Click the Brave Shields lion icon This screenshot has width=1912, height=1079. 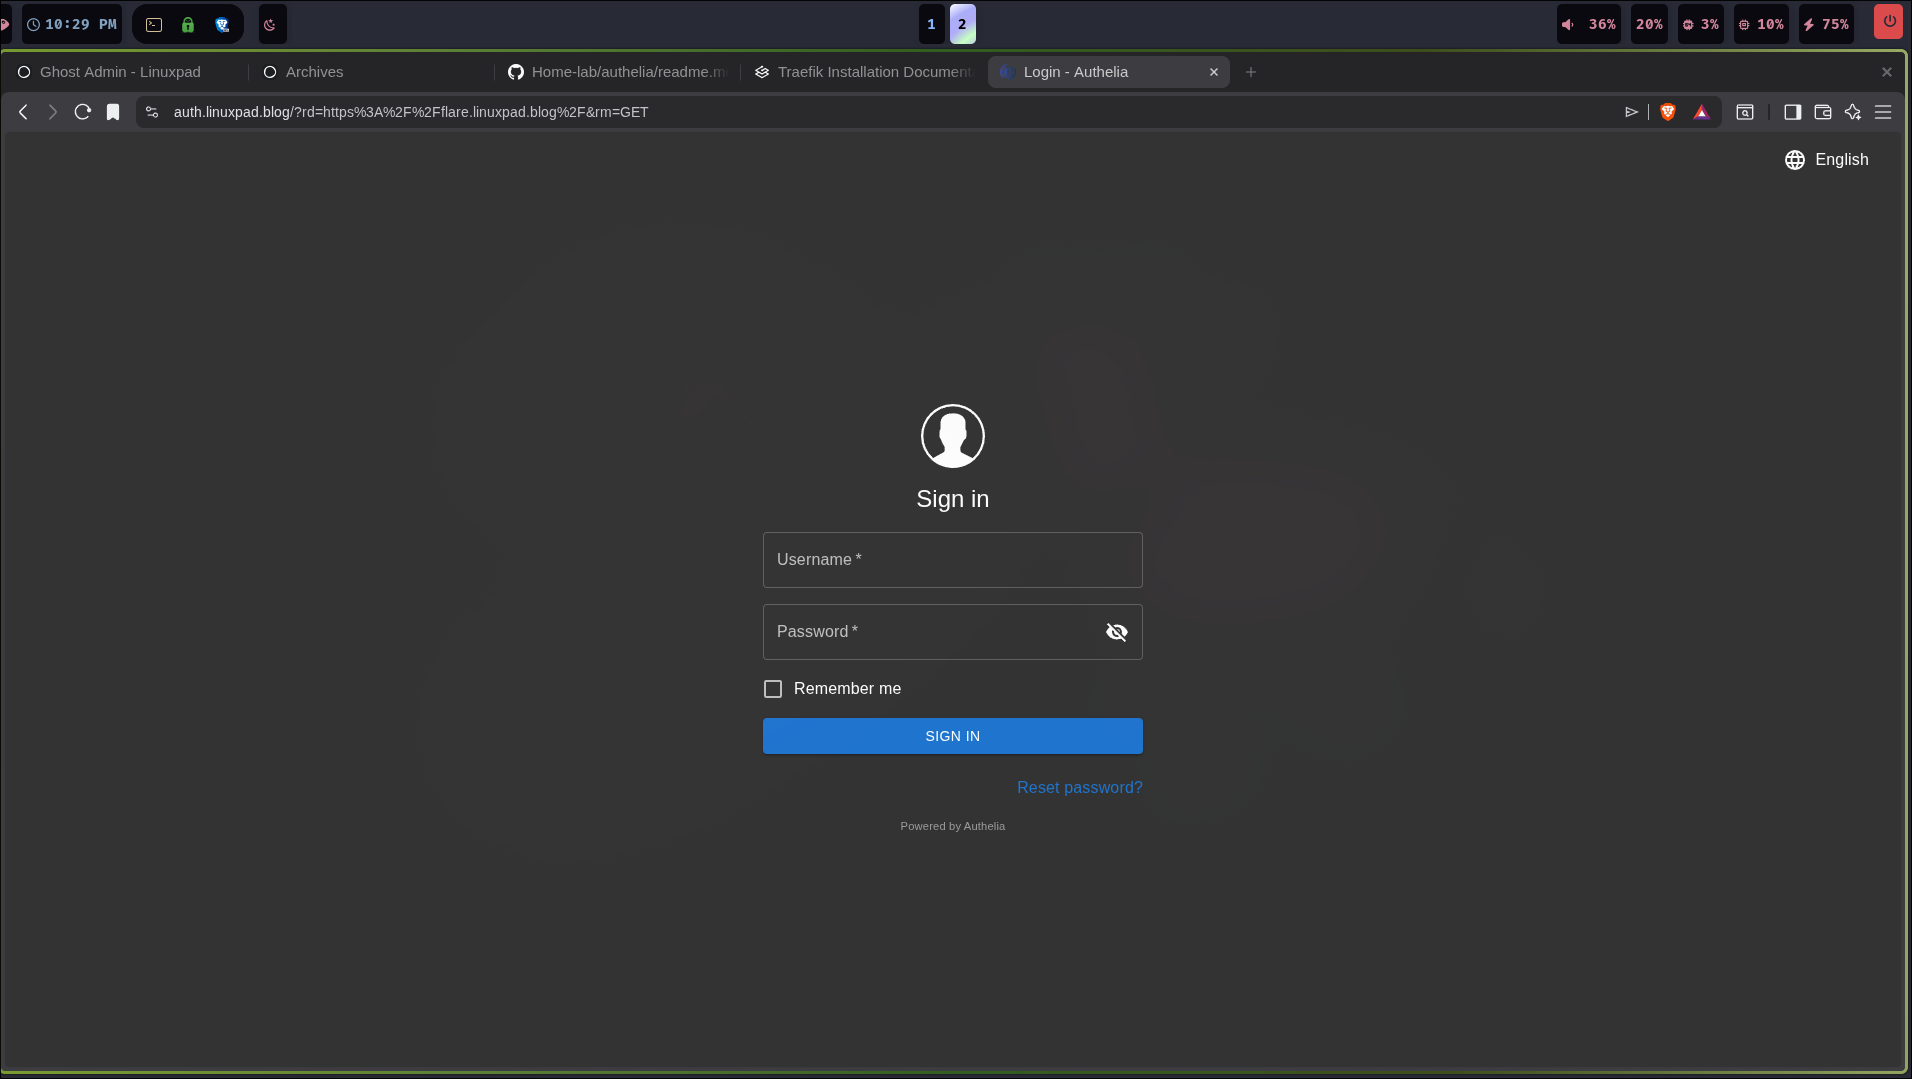click(1667, 112)
